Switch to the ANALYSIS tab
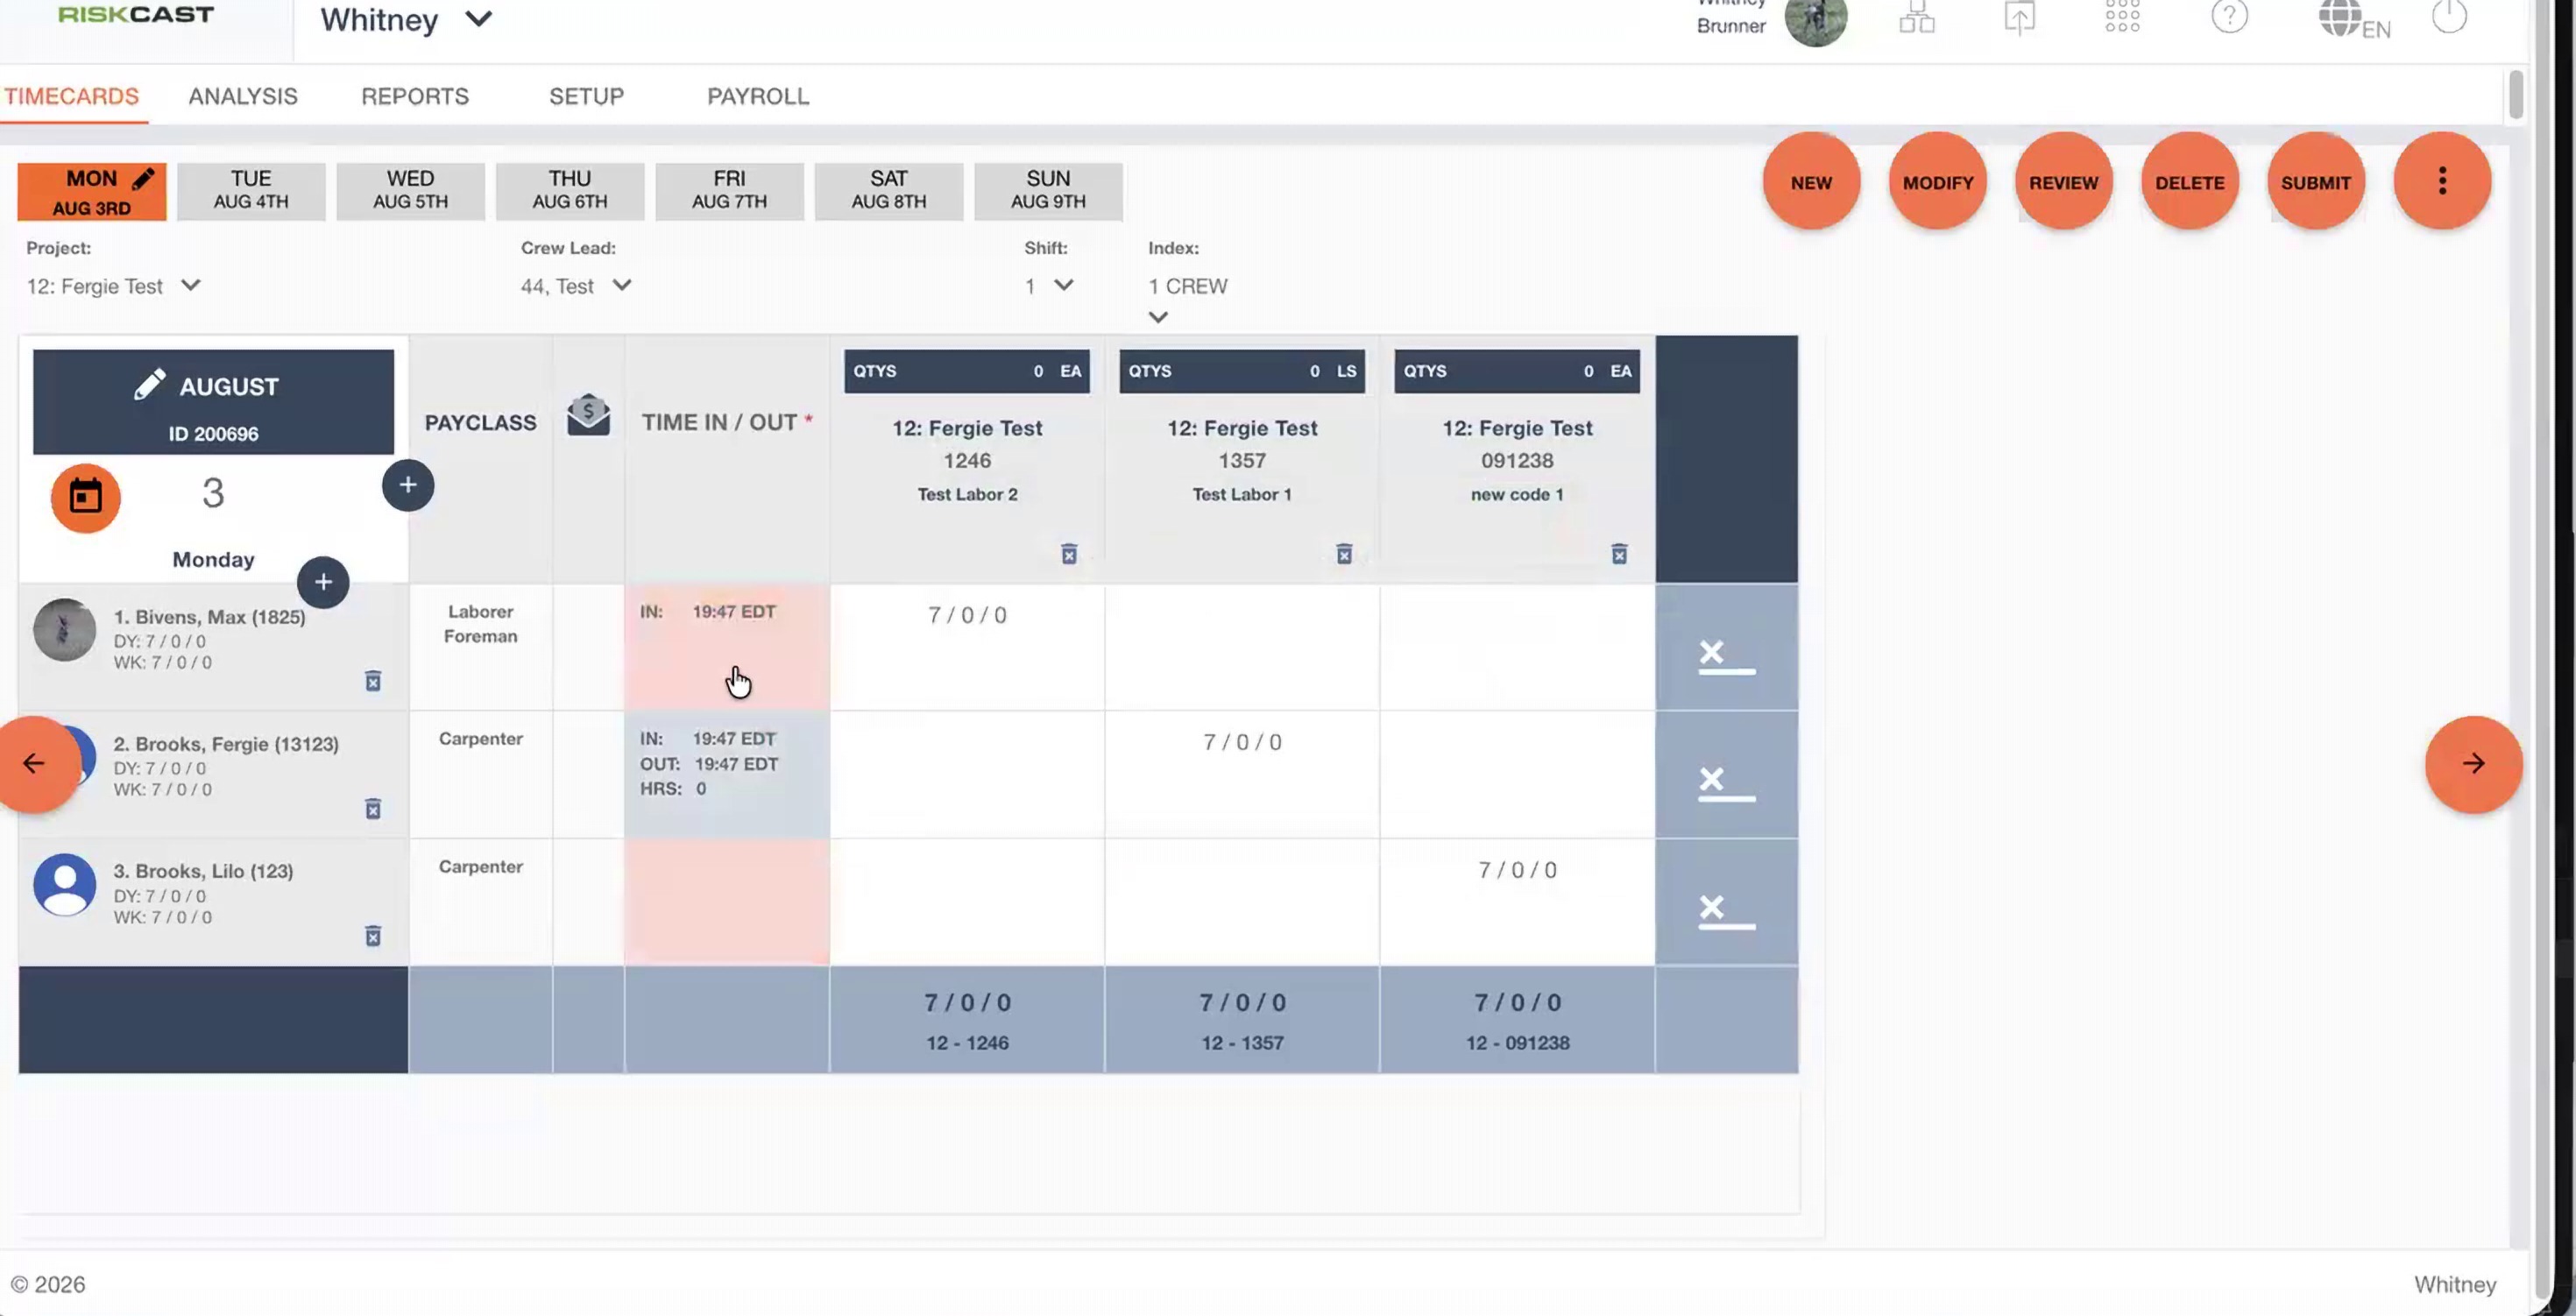The image size is (2576, 1316). [x=243, y=96]
